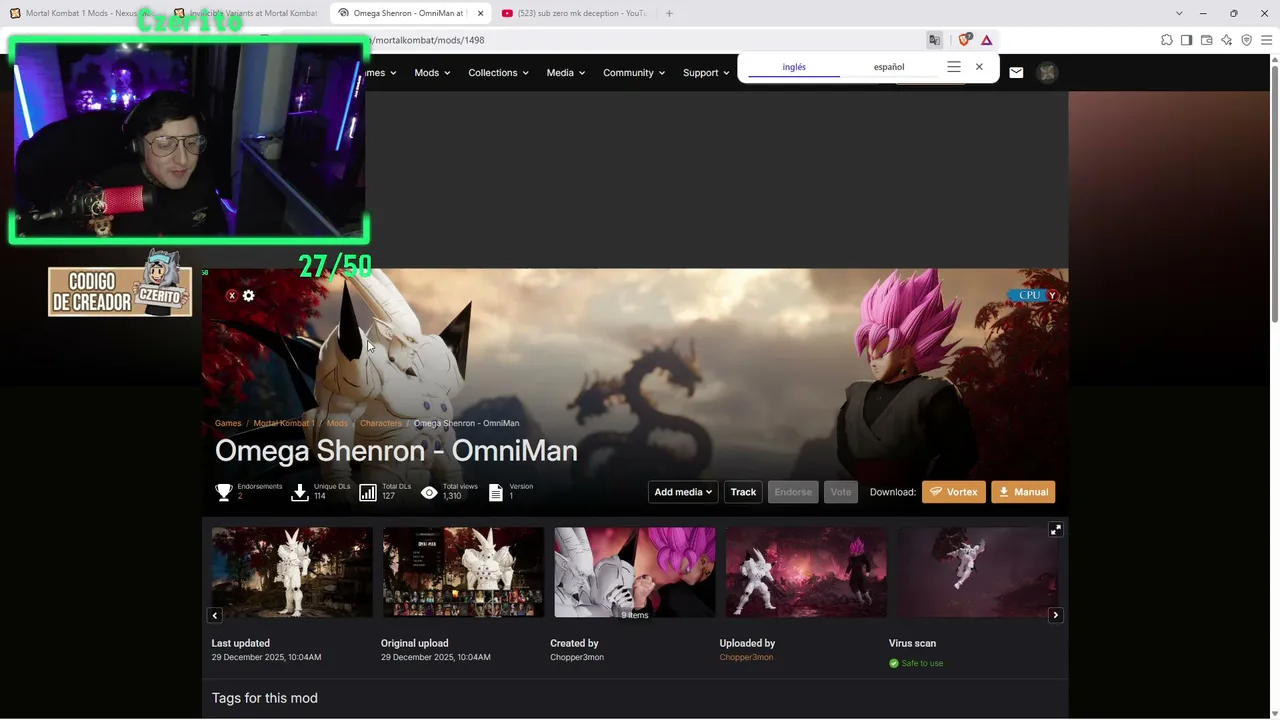Click the Tags for this mod heading
This screenshot has width=1280, height=720.
pos(265,698)
